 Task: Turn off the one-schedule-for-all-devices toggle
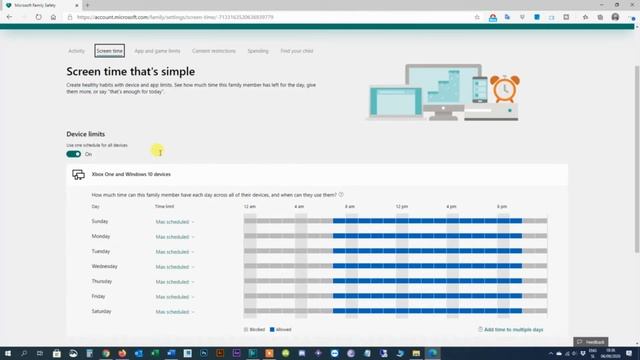[x=73, y=154]
